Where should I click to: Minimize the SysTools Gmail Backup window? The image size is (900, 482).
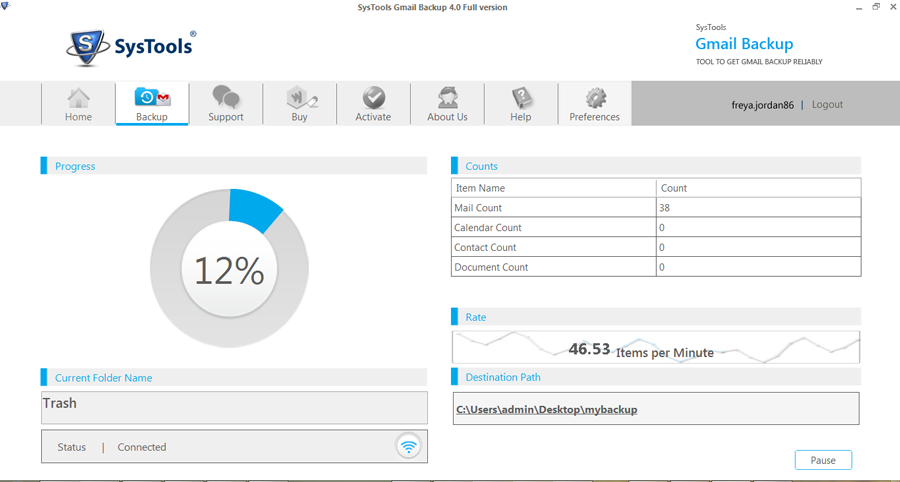point(859,8)
